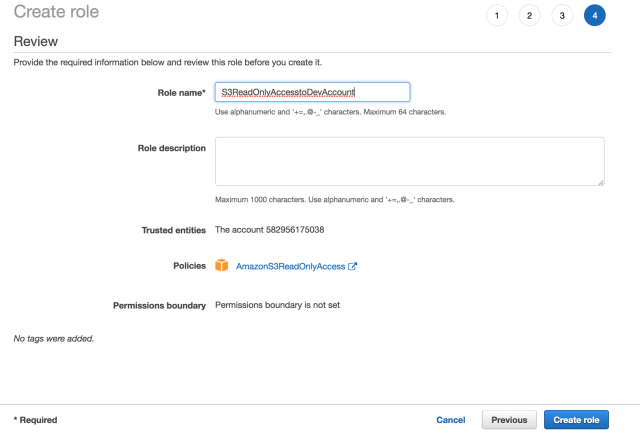Click the Role description resize handle
This screenshot has height=433, width=640.
pos(600,181)
